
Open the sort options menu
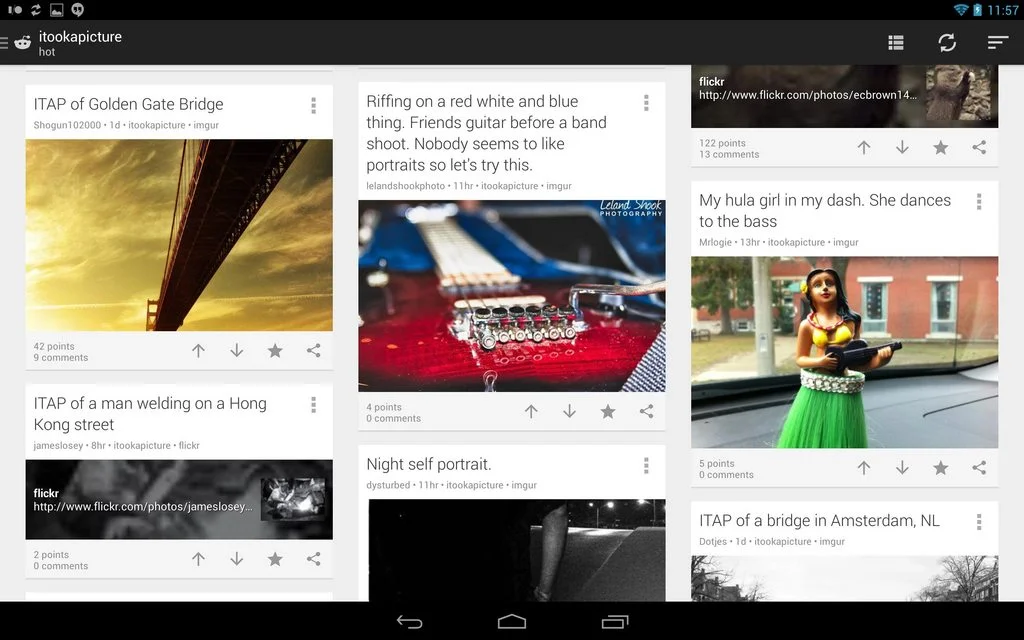[x=998, y=42]
